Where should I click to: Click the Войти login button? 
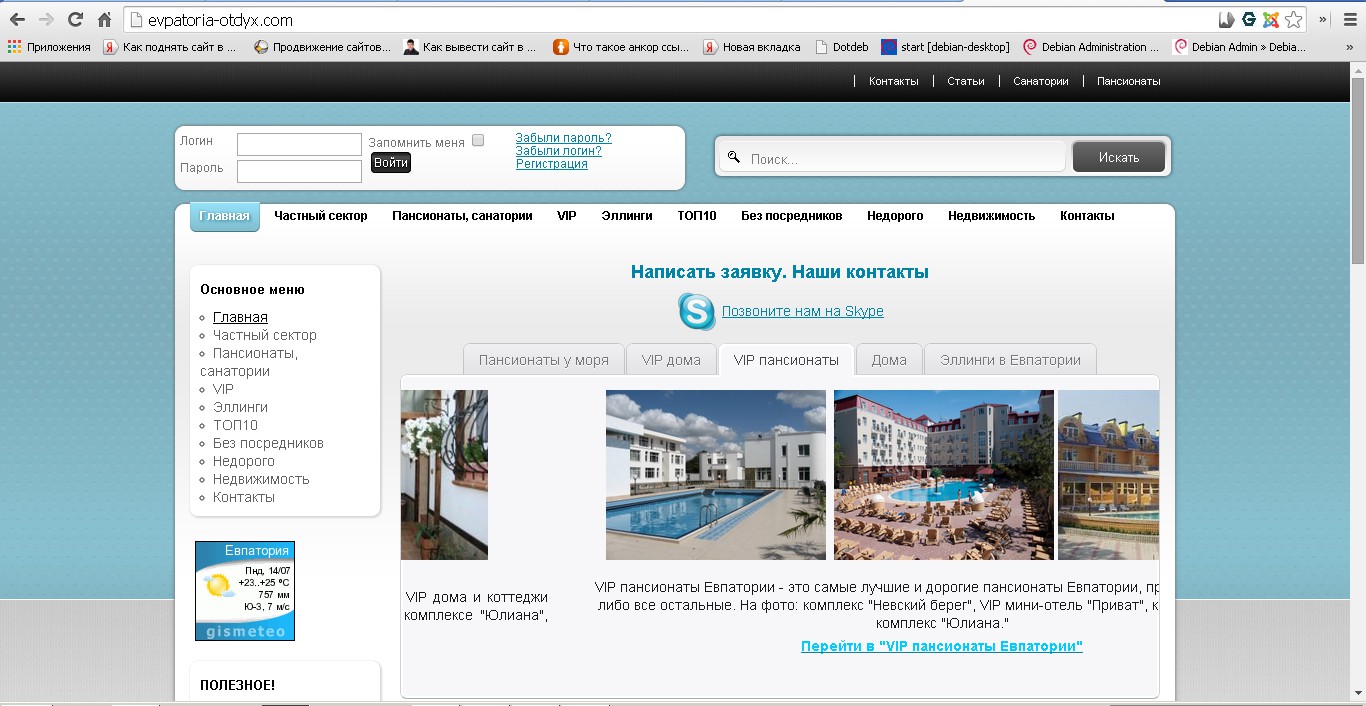pos(391,163)
